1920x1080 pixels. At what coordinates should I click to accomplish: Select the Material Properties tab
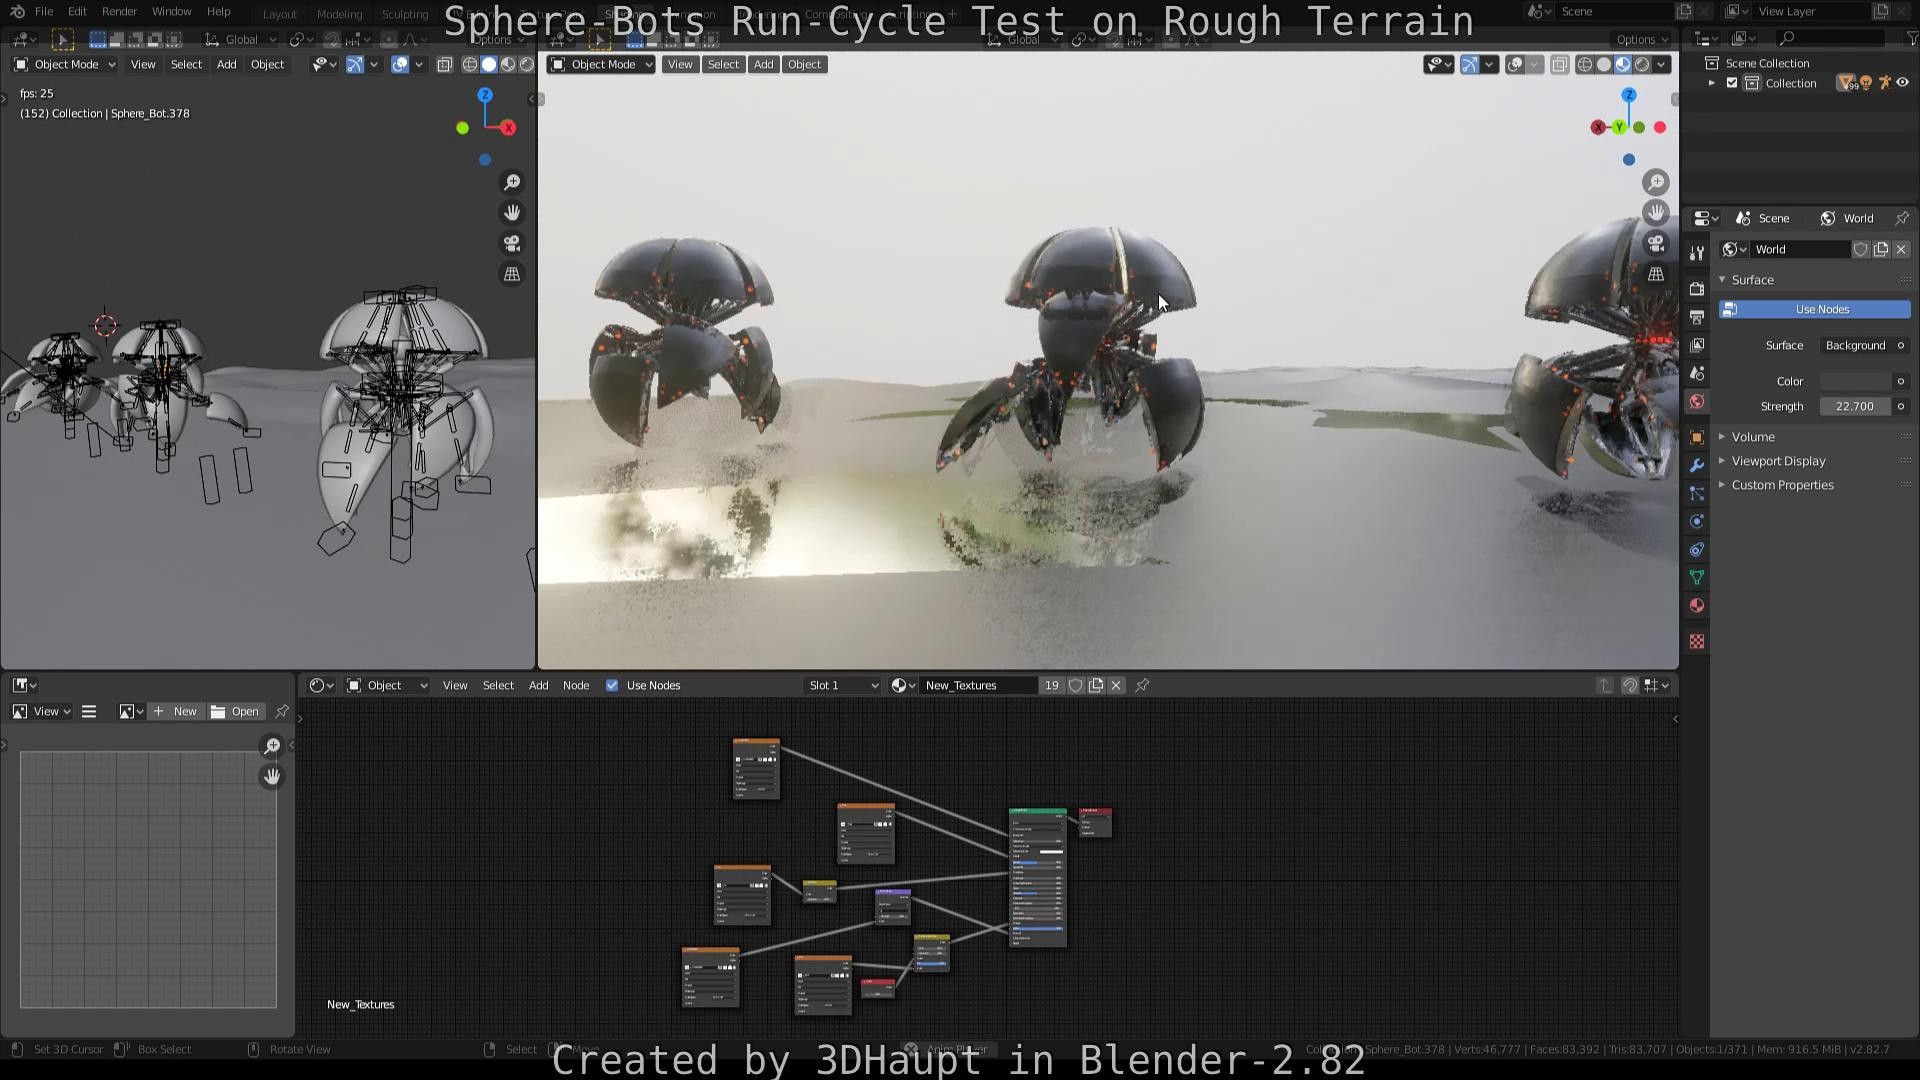tap(1696, 605)
